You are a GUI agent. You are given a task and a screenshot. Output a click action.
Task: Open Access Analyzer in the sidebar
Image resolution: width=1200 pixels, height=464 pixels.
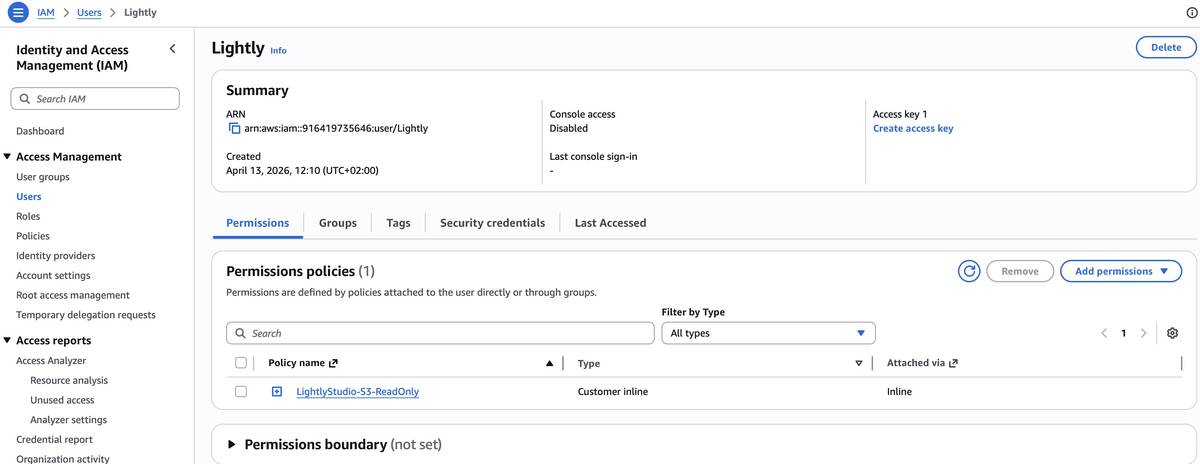click(x=51, y=361)
